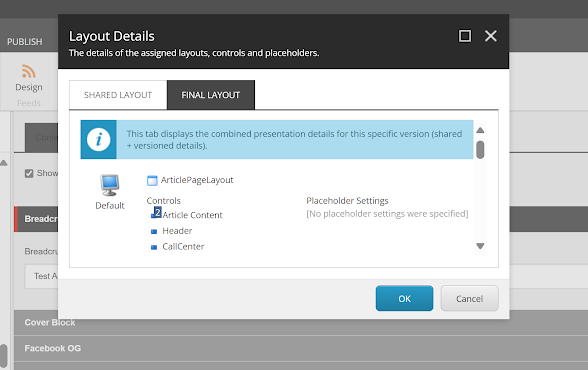Viewport: 588px width, 370px height.
Task: Click the background content scroll up arrow
Action: pos(4,163)
